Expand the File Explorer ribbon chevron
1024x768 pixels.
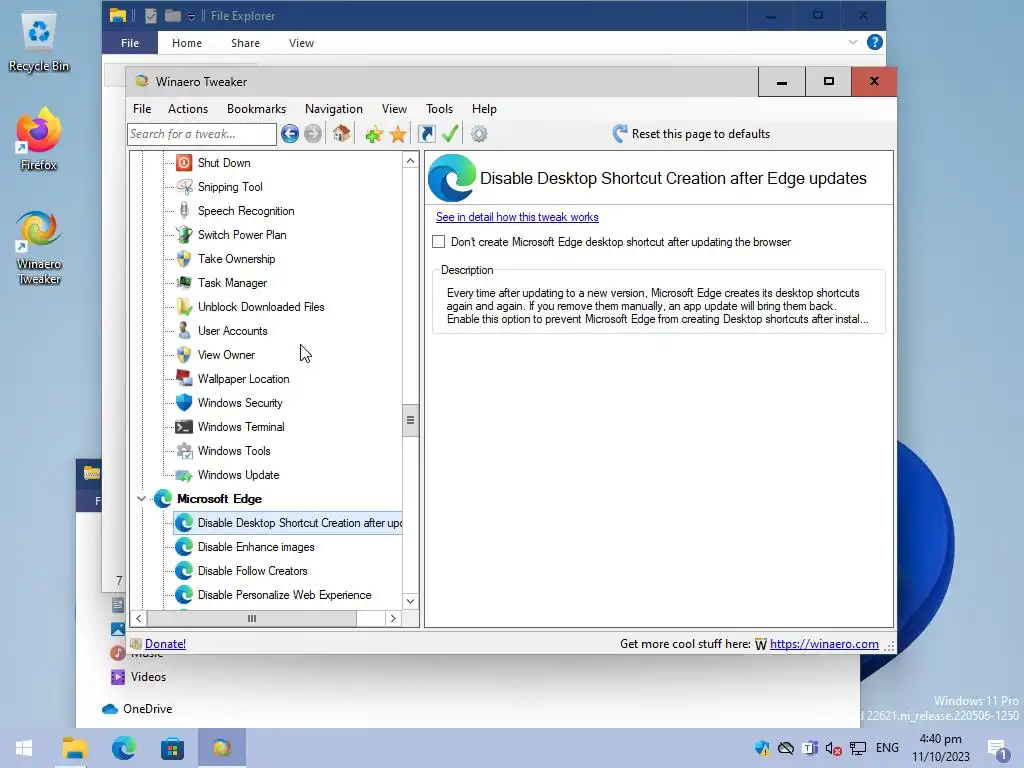(853, 42)
